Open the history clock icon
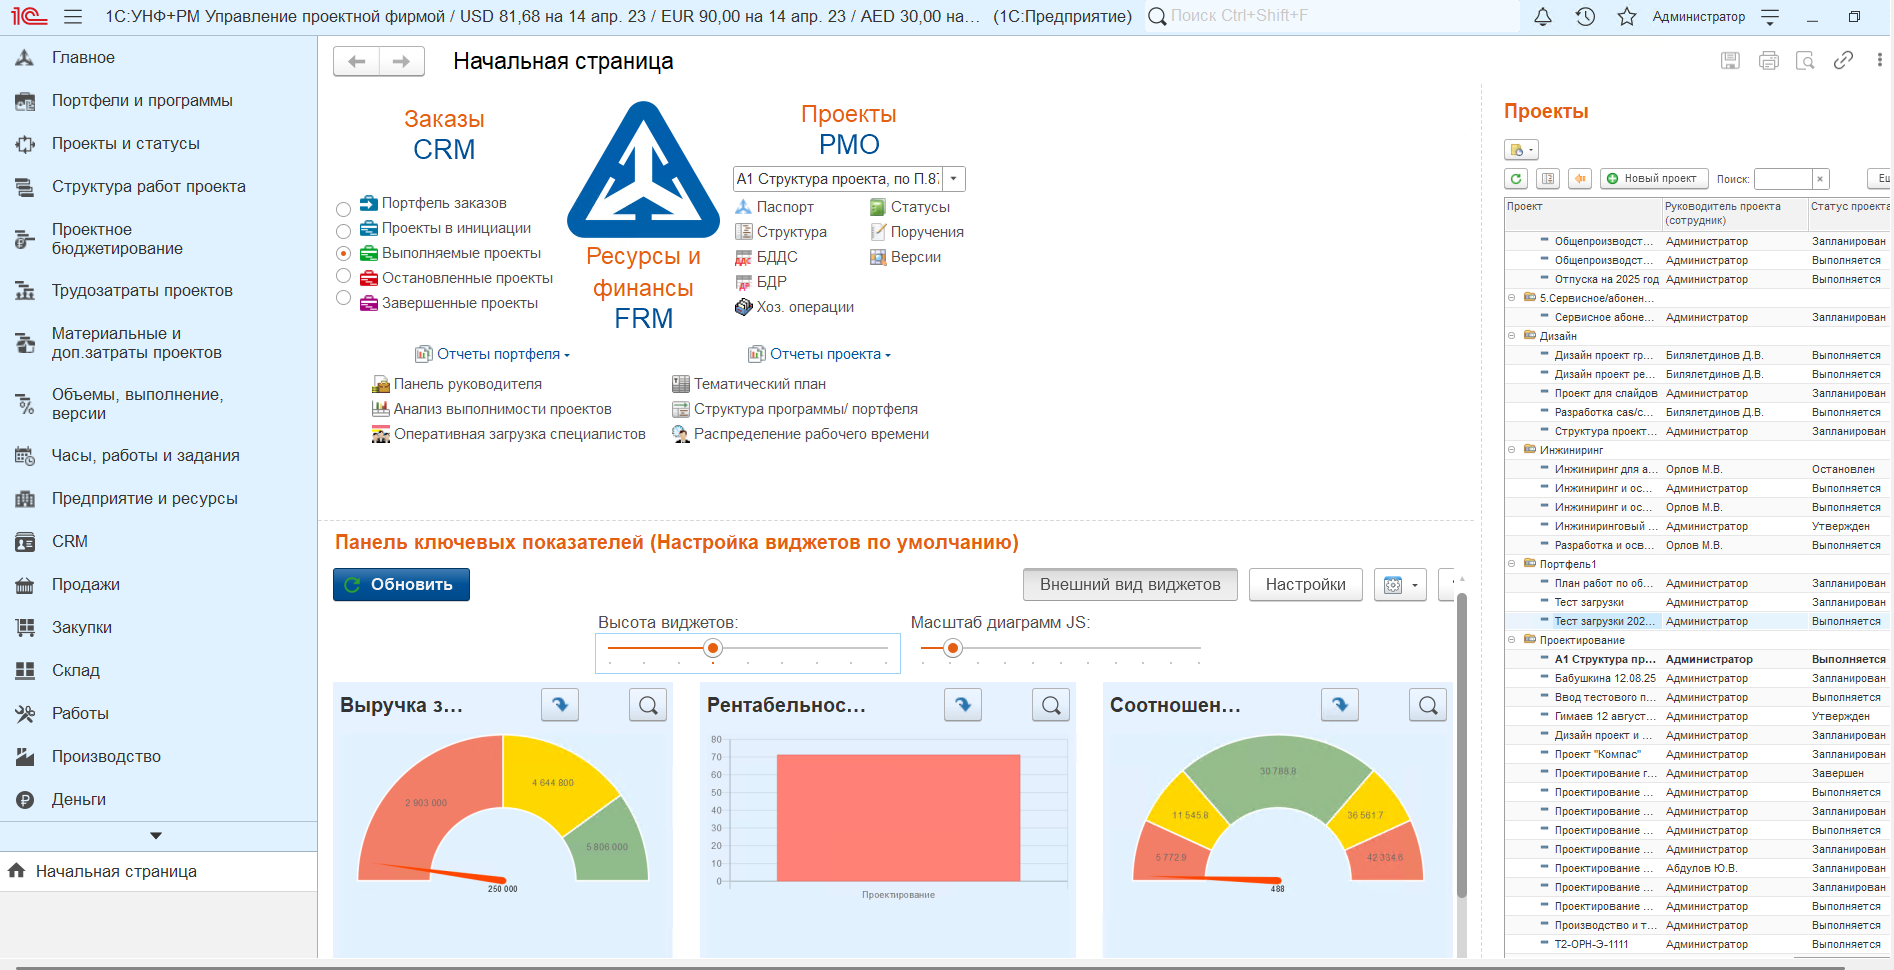The image size is (1894, 970). 1585,17
